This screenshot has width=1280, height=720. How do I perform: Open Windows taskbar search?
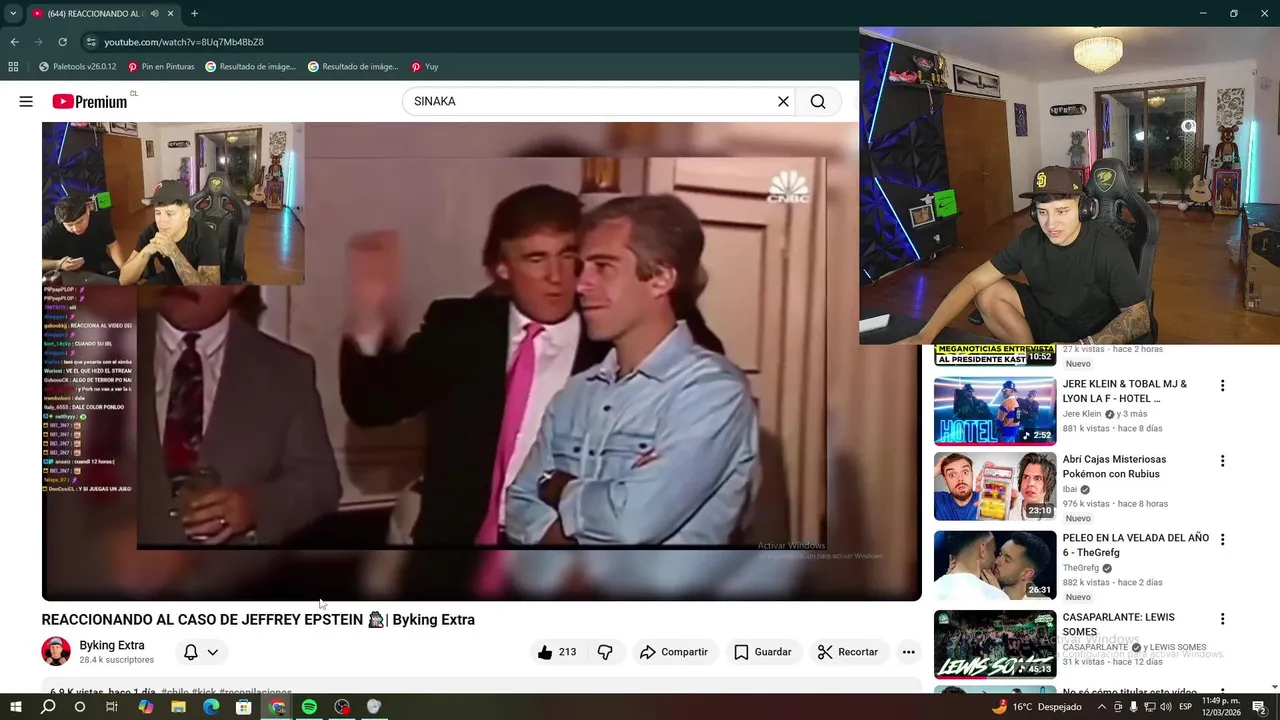point(48,707)
